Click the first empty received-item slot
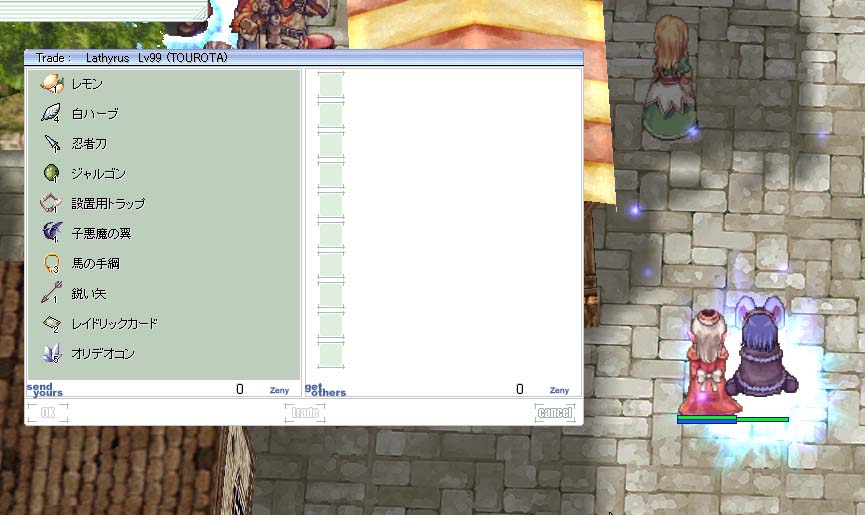The height and width of the screenshot is (515, 865). pos(331,84)
